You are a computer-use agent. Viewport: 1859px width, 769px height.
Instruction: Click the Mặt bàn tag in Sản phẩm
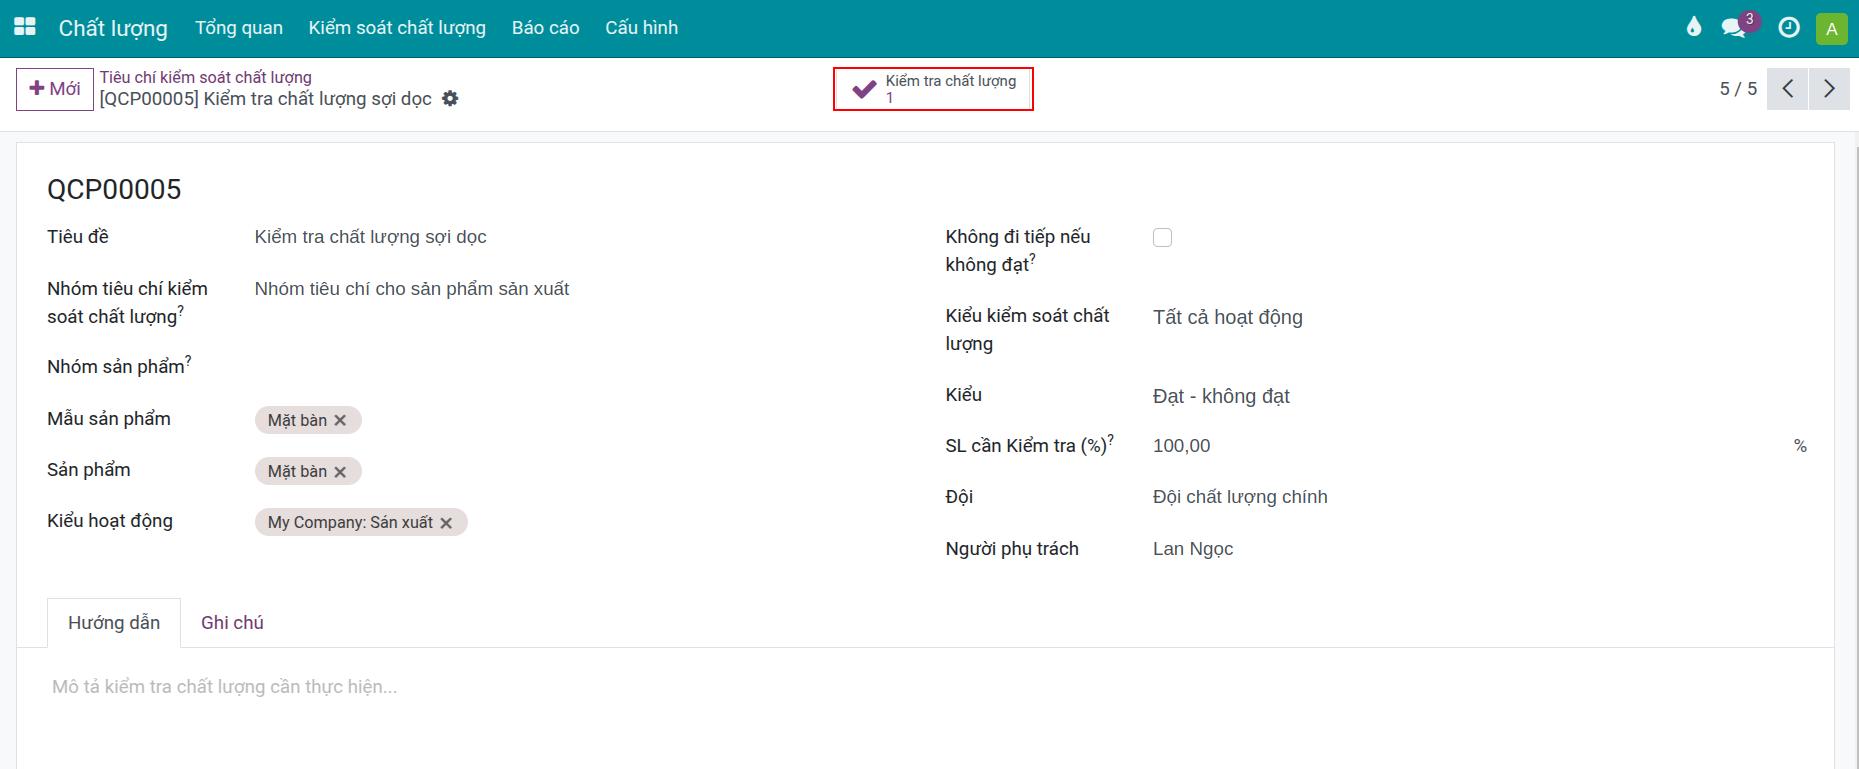point(297,471)
